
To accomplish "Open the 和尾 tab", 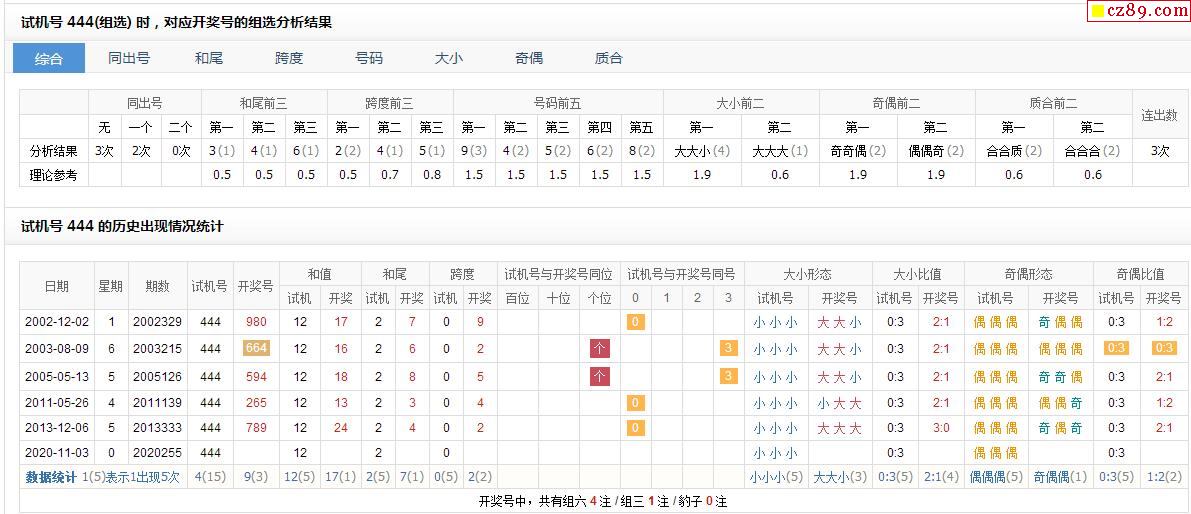I will (208, 58).
